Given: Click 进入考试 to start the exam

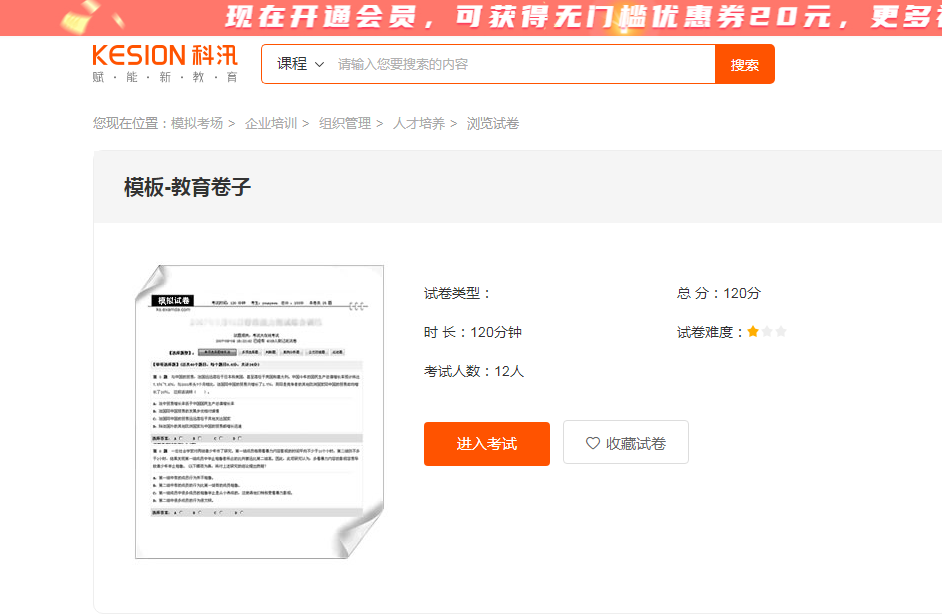Looking at the screenshot, I should 486,443.
